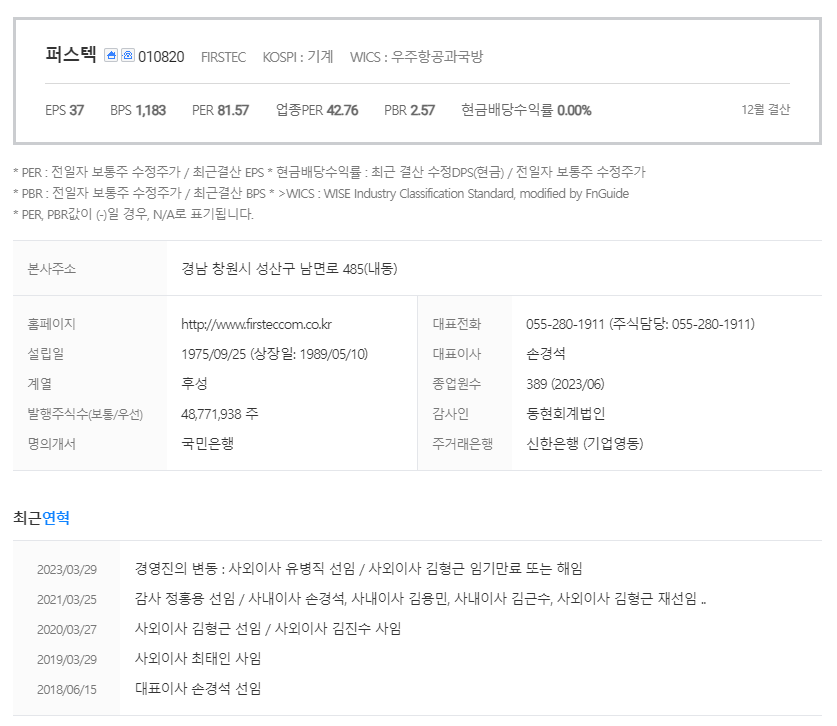Click the 업종PER 42.76 value
Image resolution: width=837 pixels, height=726 pixels.
317,110
